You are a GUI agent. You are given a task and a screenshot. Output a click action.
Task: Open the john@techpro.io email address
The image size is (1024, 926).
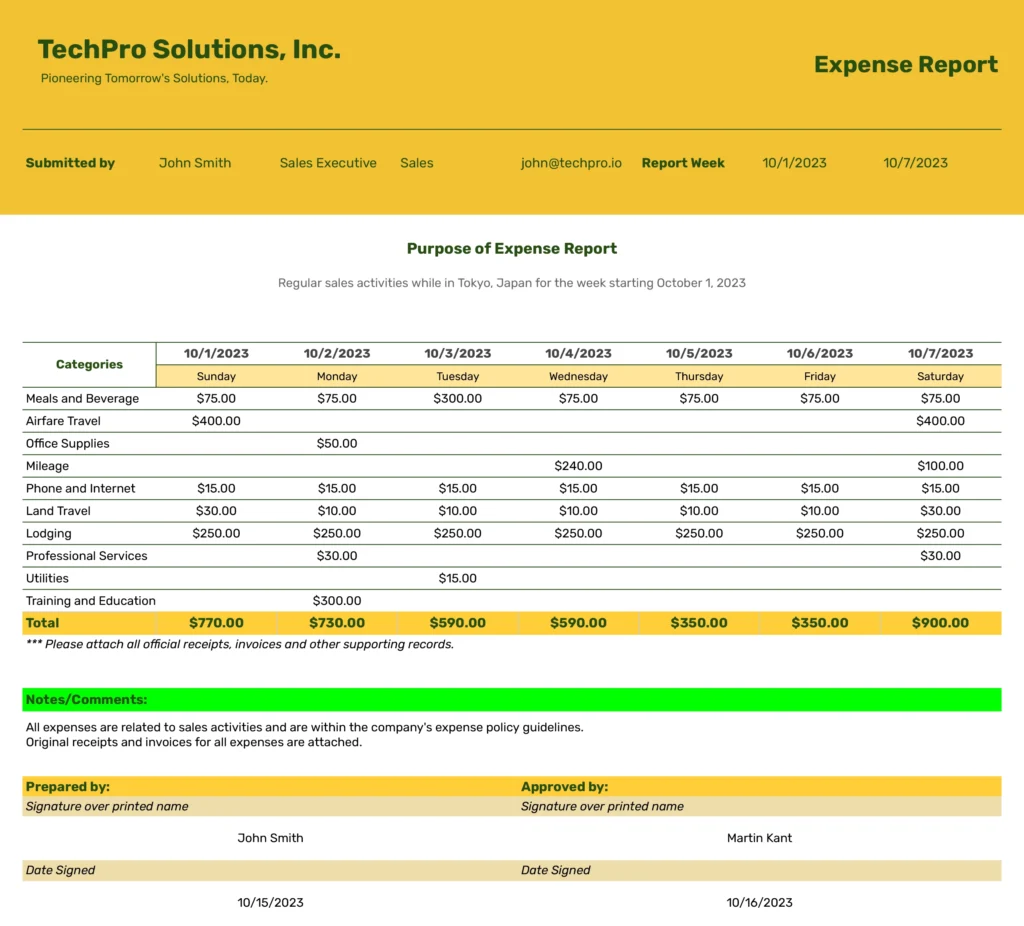tap(571, 163)
